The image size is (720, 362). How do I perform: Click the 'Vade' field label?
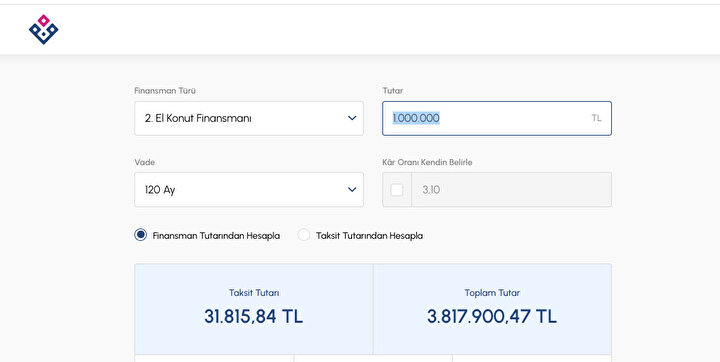tap(145, 162)
